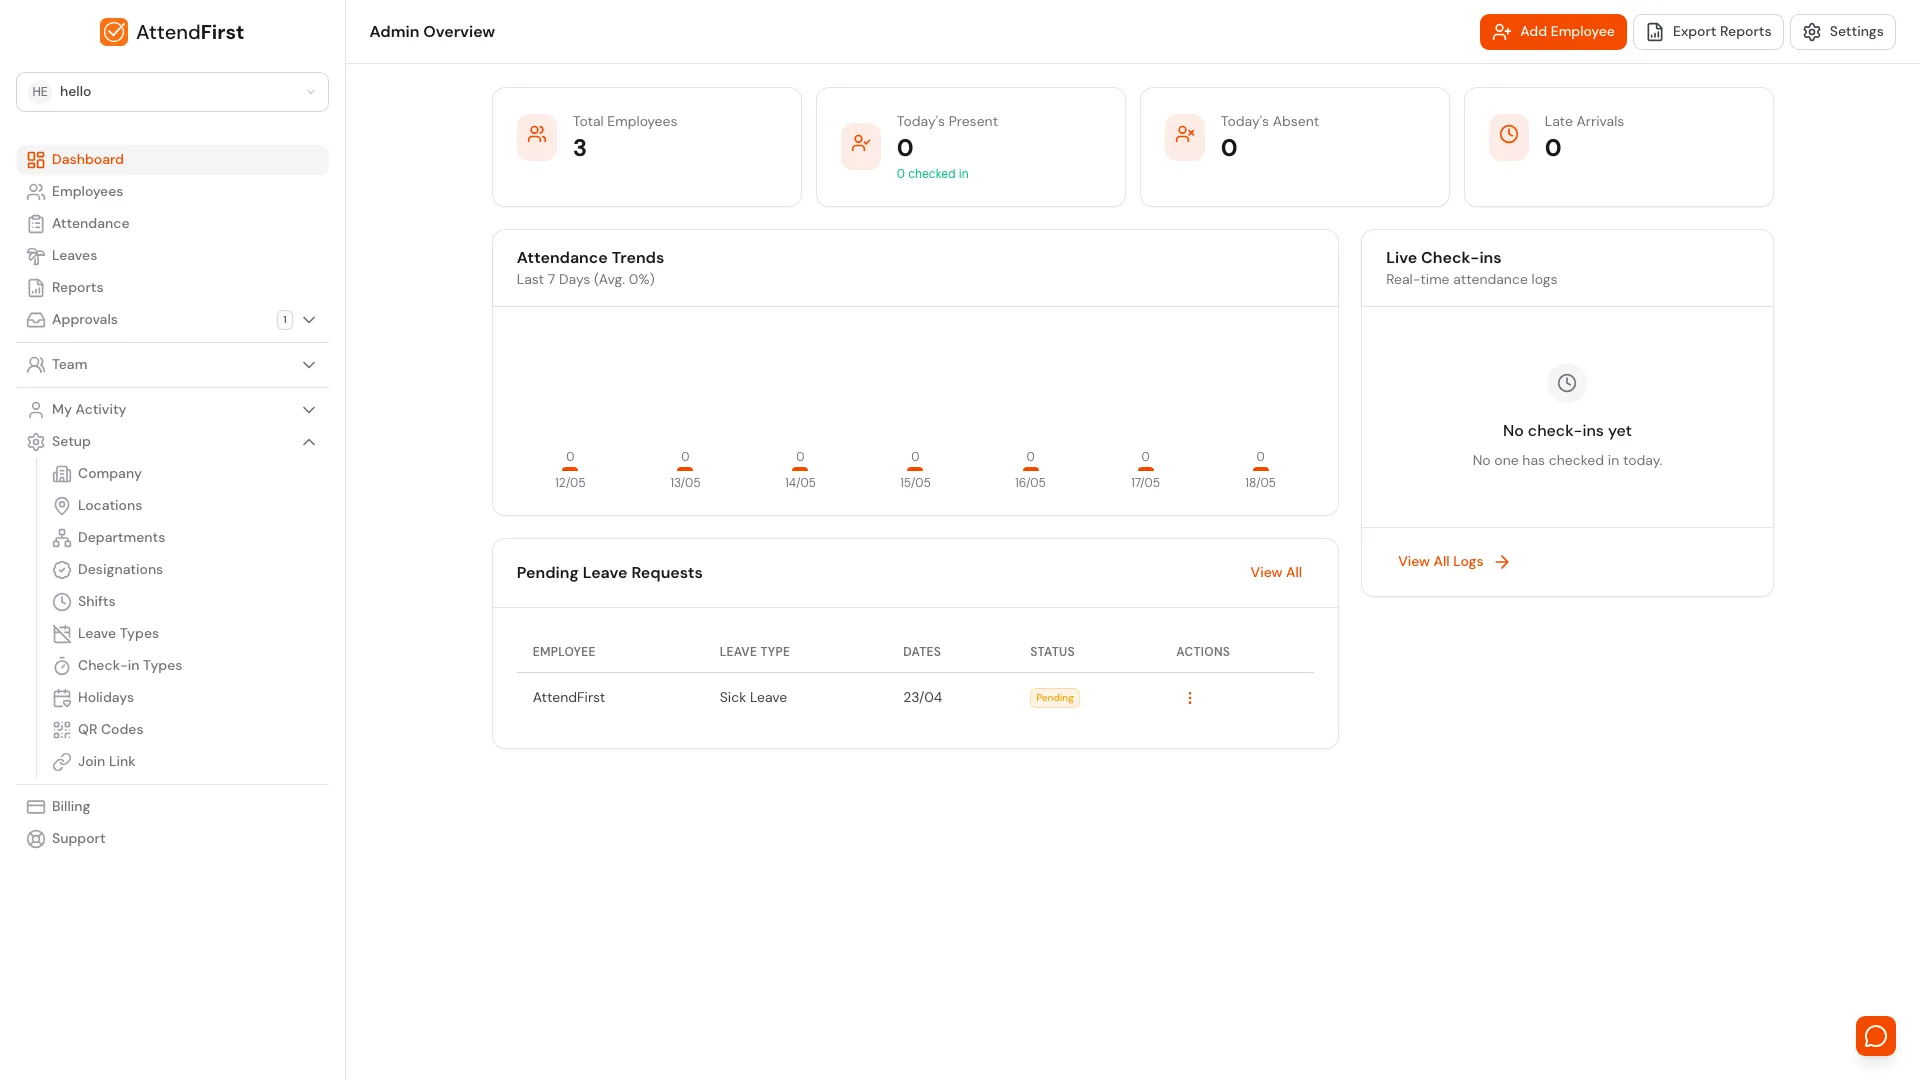Click the Approvals count badge
This screenshot has width=1920, height=1080.
(285, 320)
